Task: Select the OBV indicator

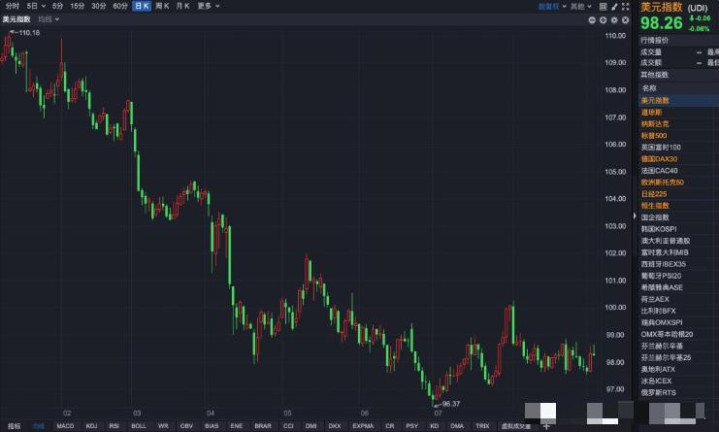Action: click(x=186, y=426)
